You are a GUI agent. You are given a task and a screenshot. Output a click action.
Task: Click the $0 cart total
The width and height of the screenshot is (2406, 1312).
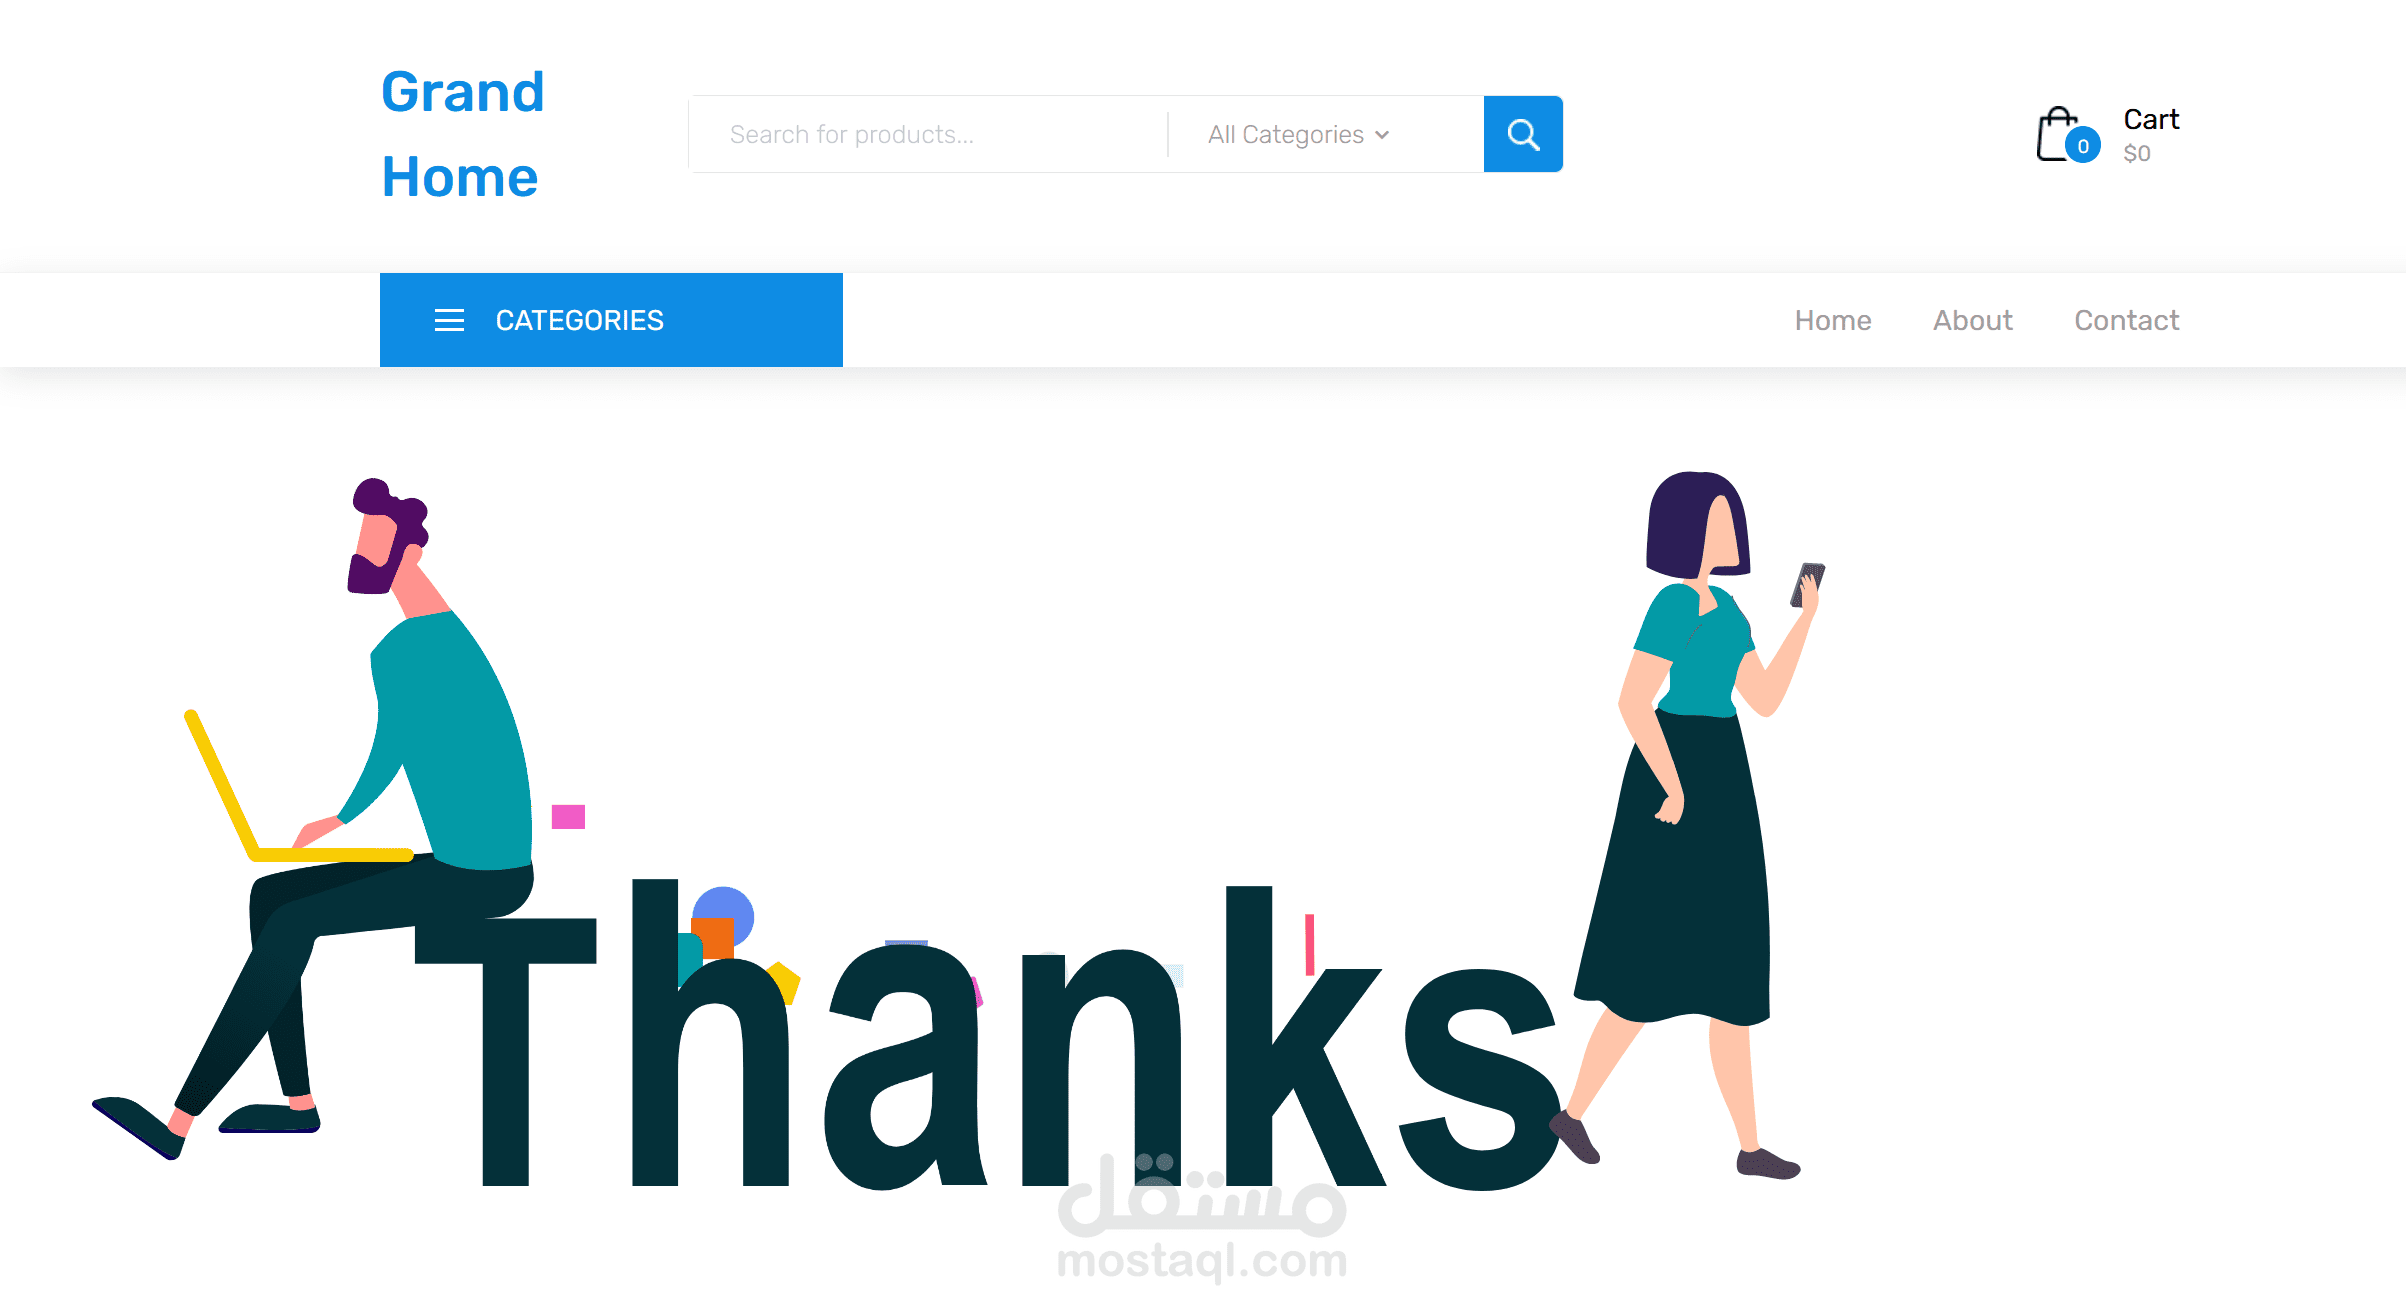tap(2137, 154)
